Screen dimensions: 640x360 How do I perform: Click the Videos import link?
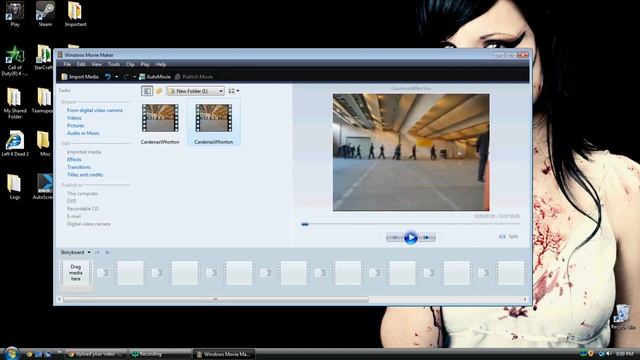[x=74, y=118]
